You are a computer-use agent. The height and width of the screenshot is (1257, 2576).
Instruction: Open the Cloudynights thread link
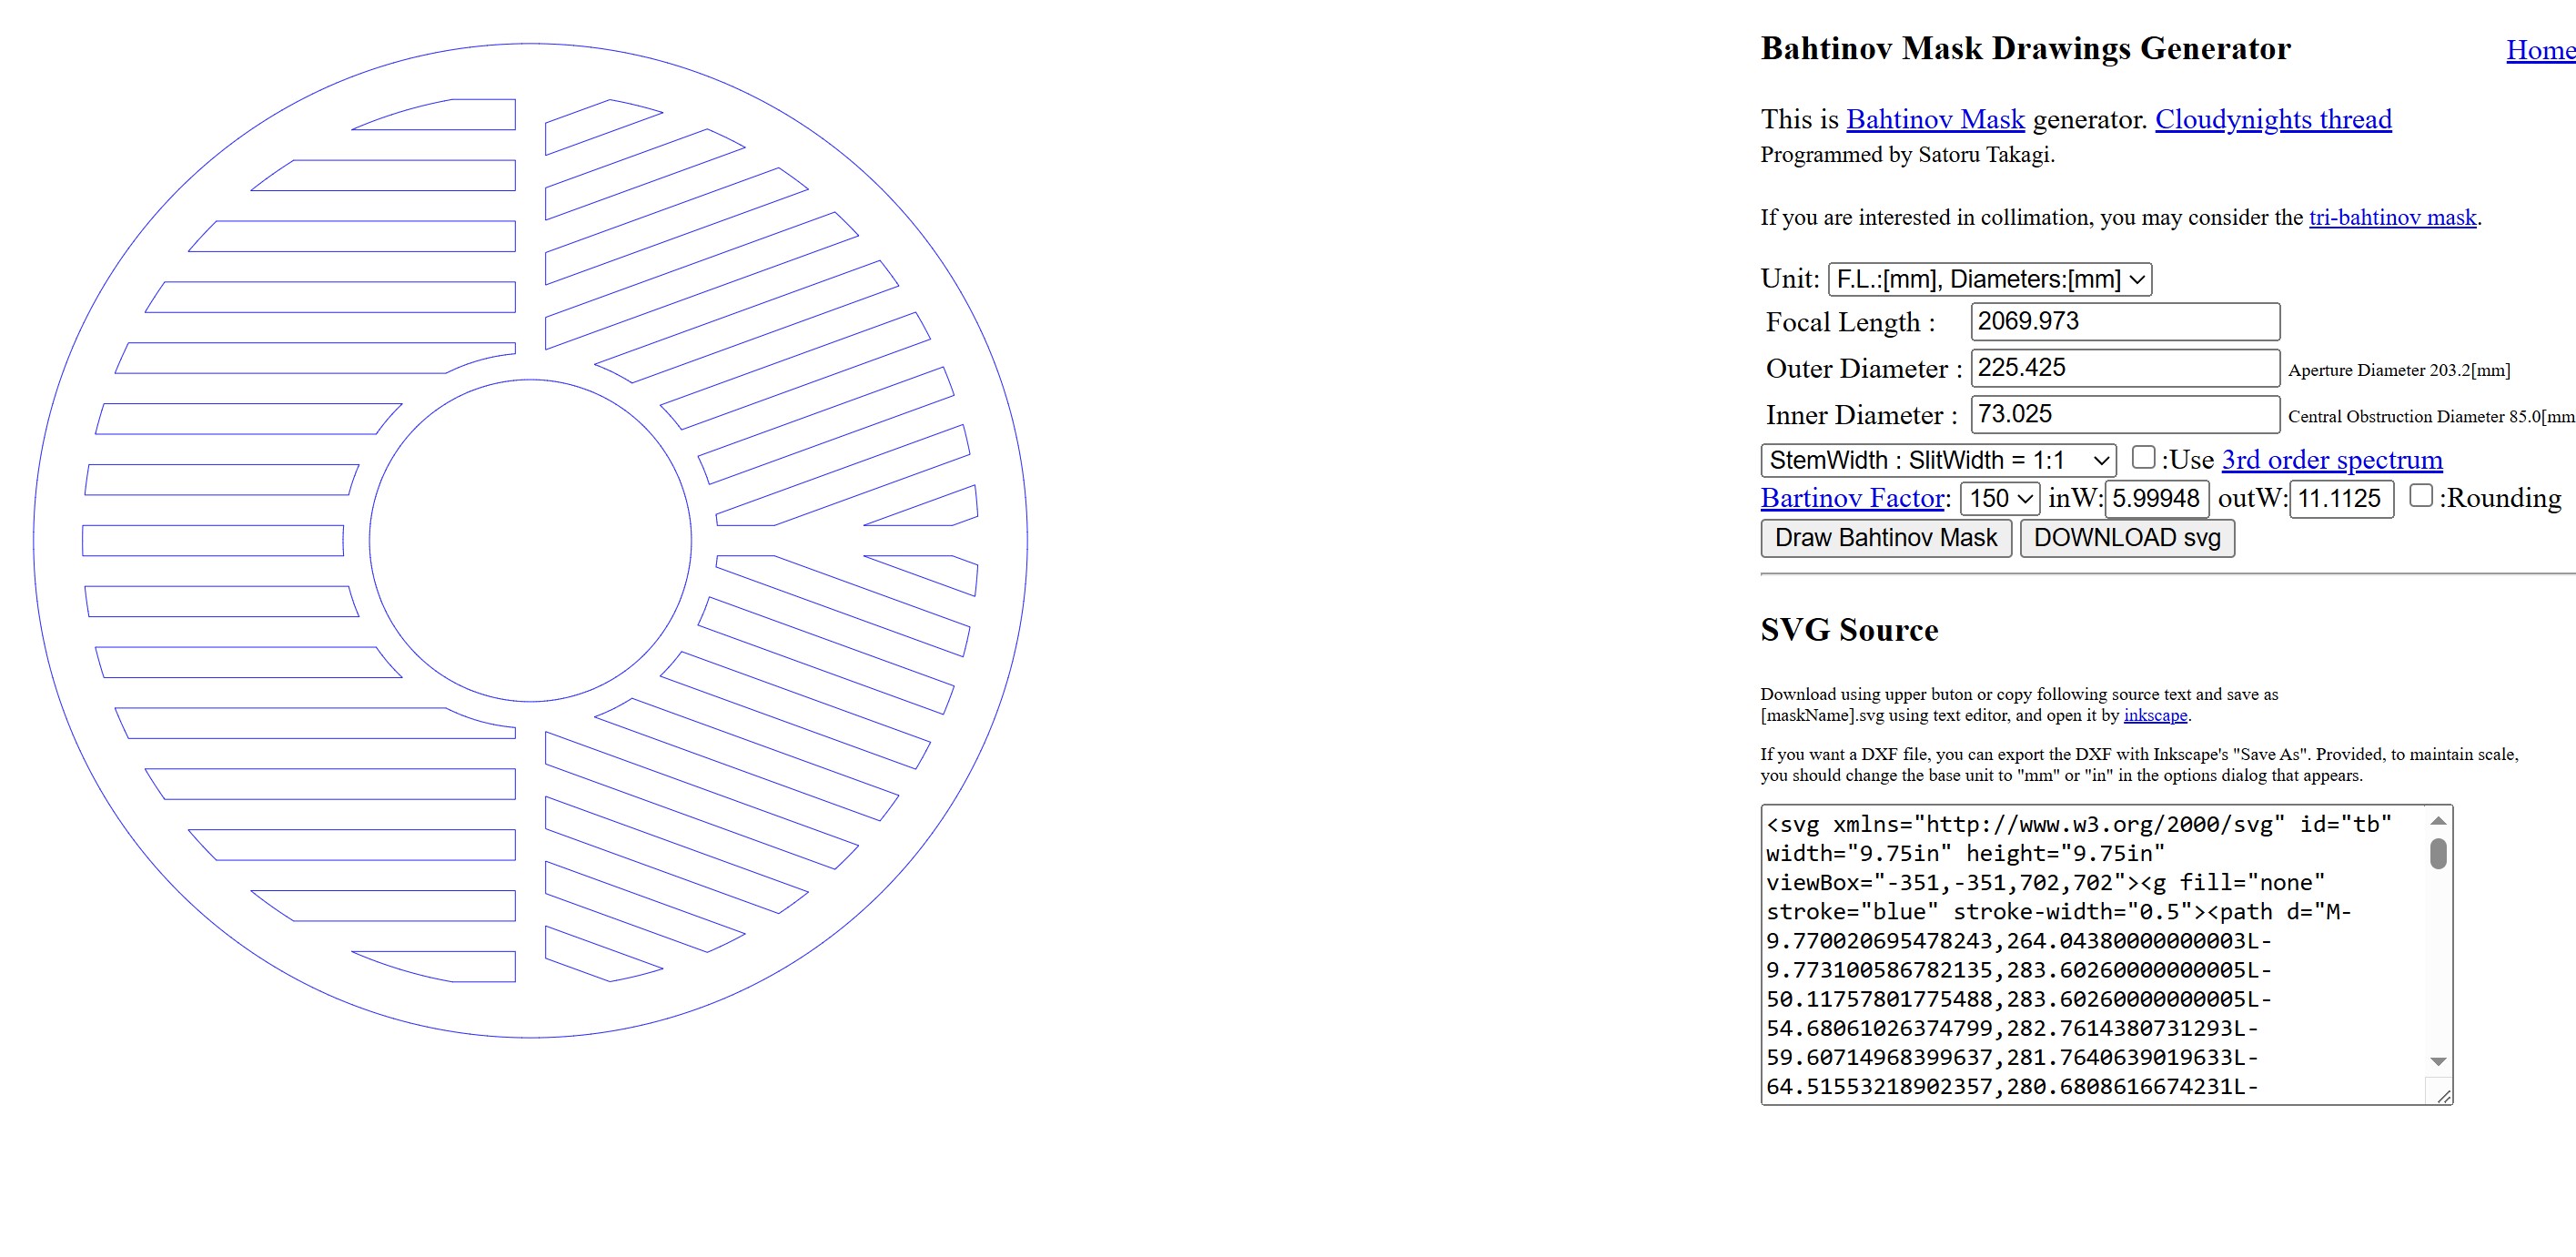(2272, 119)
